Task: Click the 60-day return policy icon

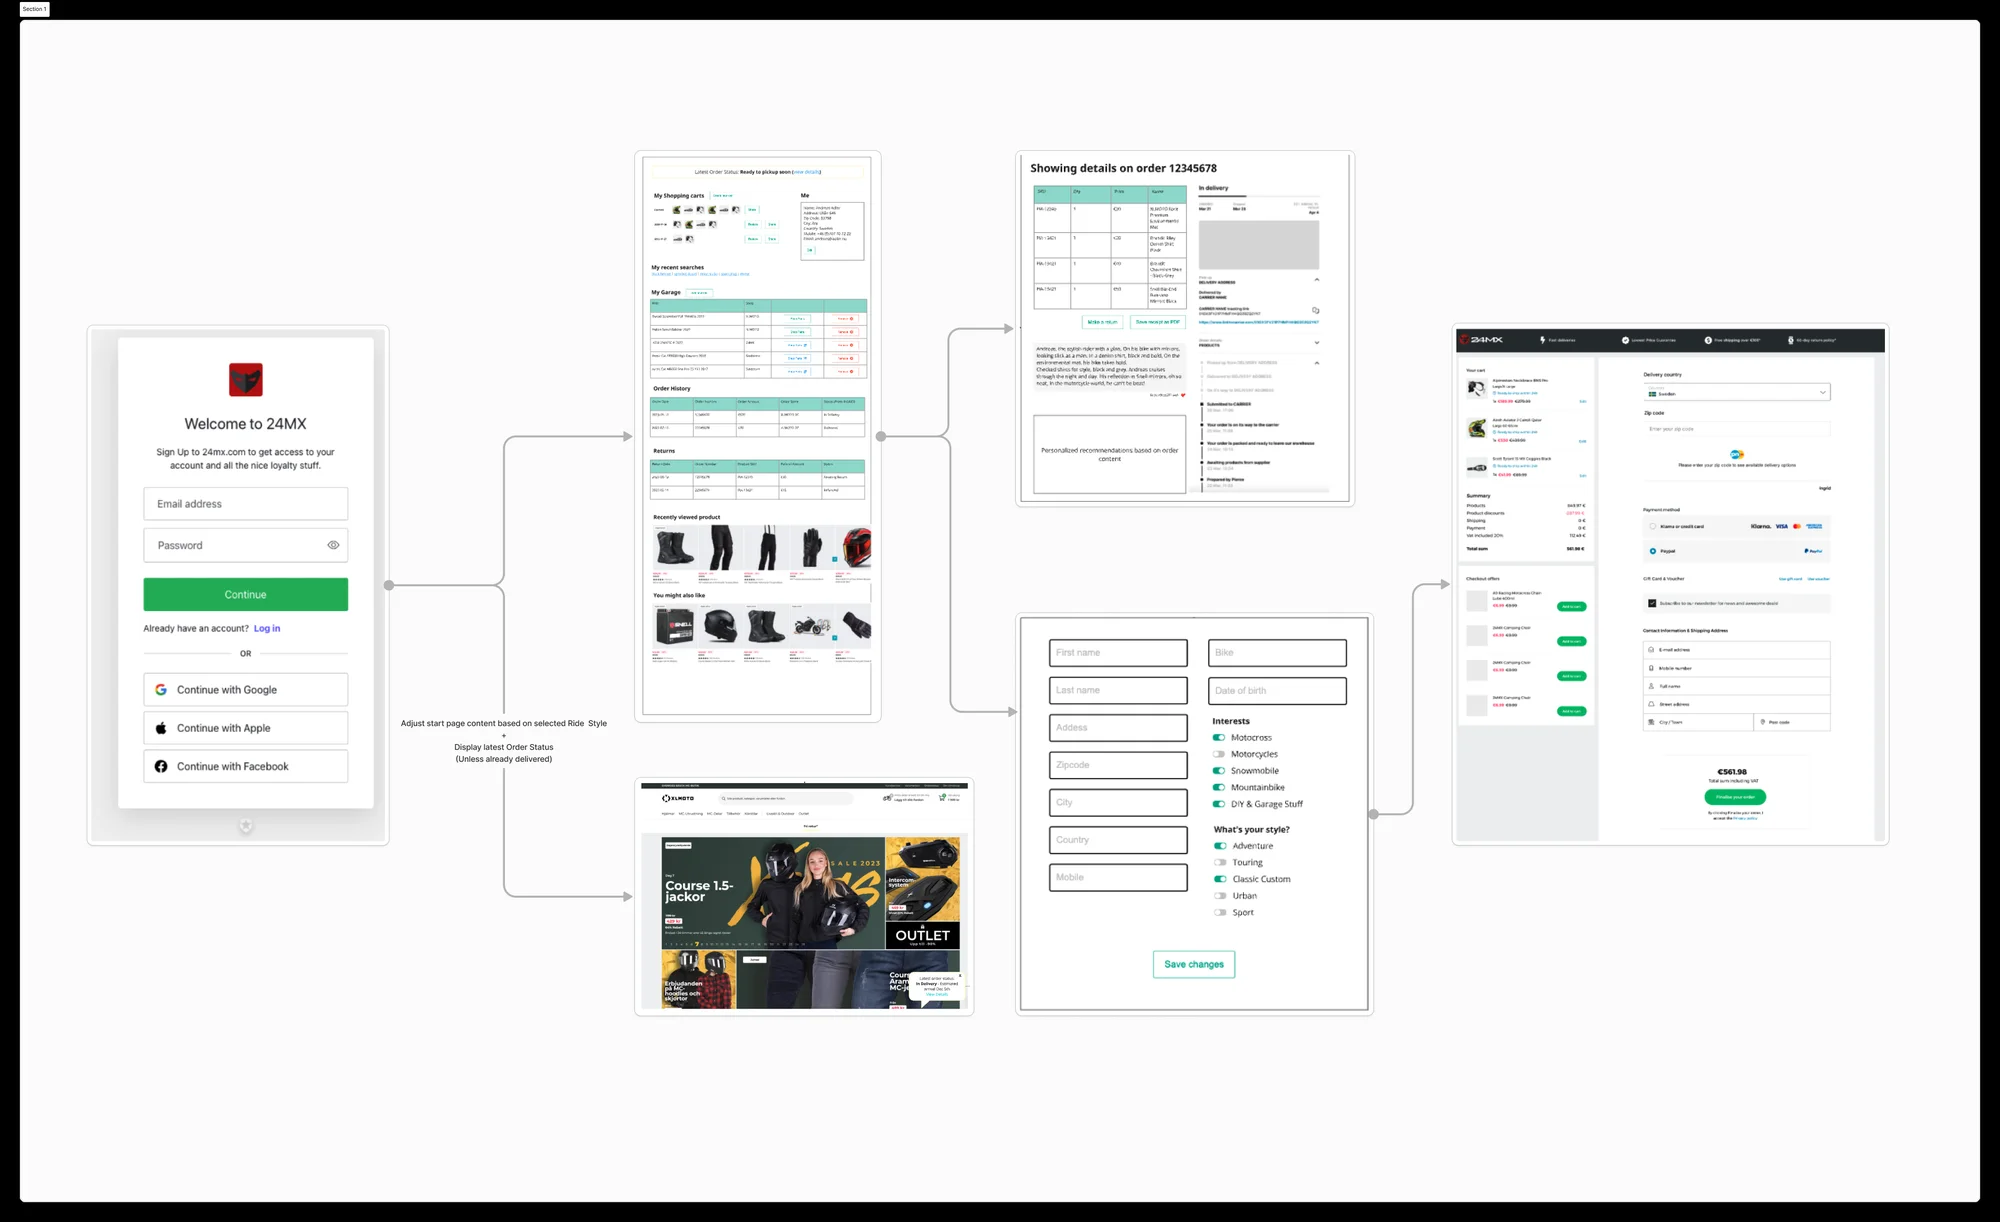Action: click(1791, 340)
